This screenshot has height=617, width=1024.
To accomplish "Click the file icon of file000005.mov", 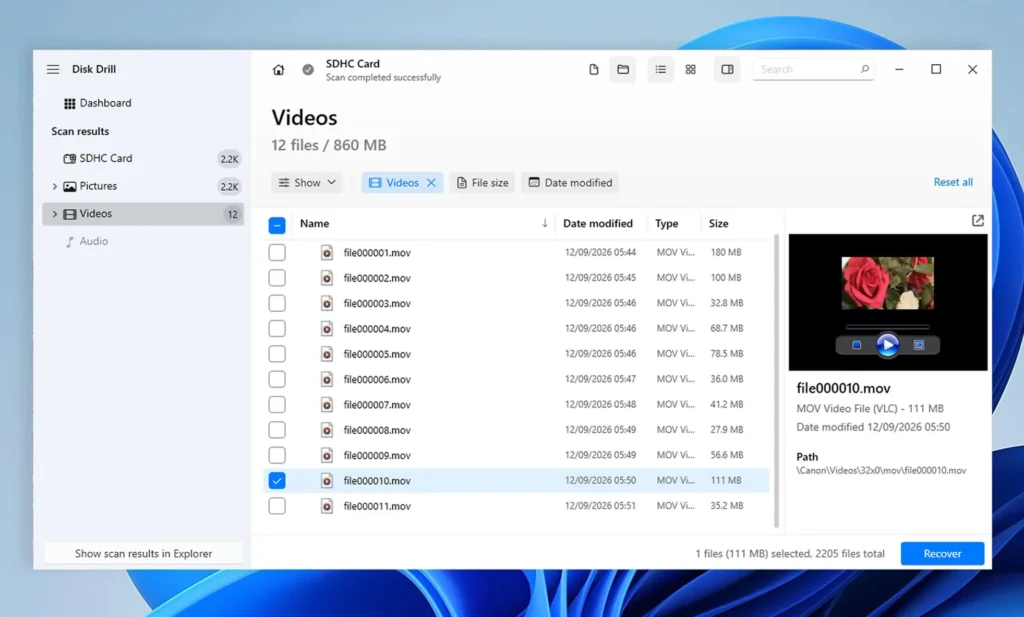I will pos(327,354).
